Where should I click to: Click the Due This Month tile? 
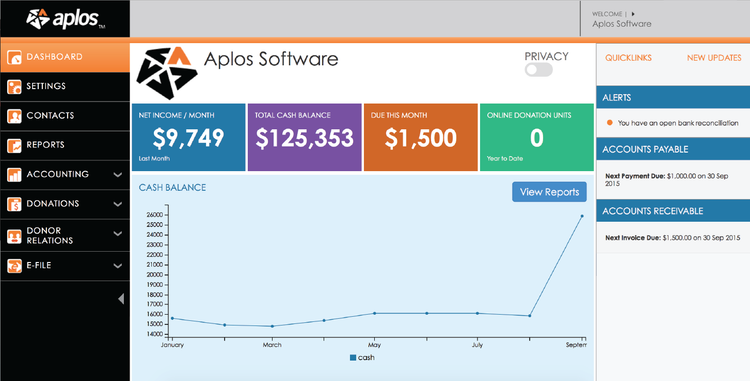pyautogui.click(x=420, y=137)
